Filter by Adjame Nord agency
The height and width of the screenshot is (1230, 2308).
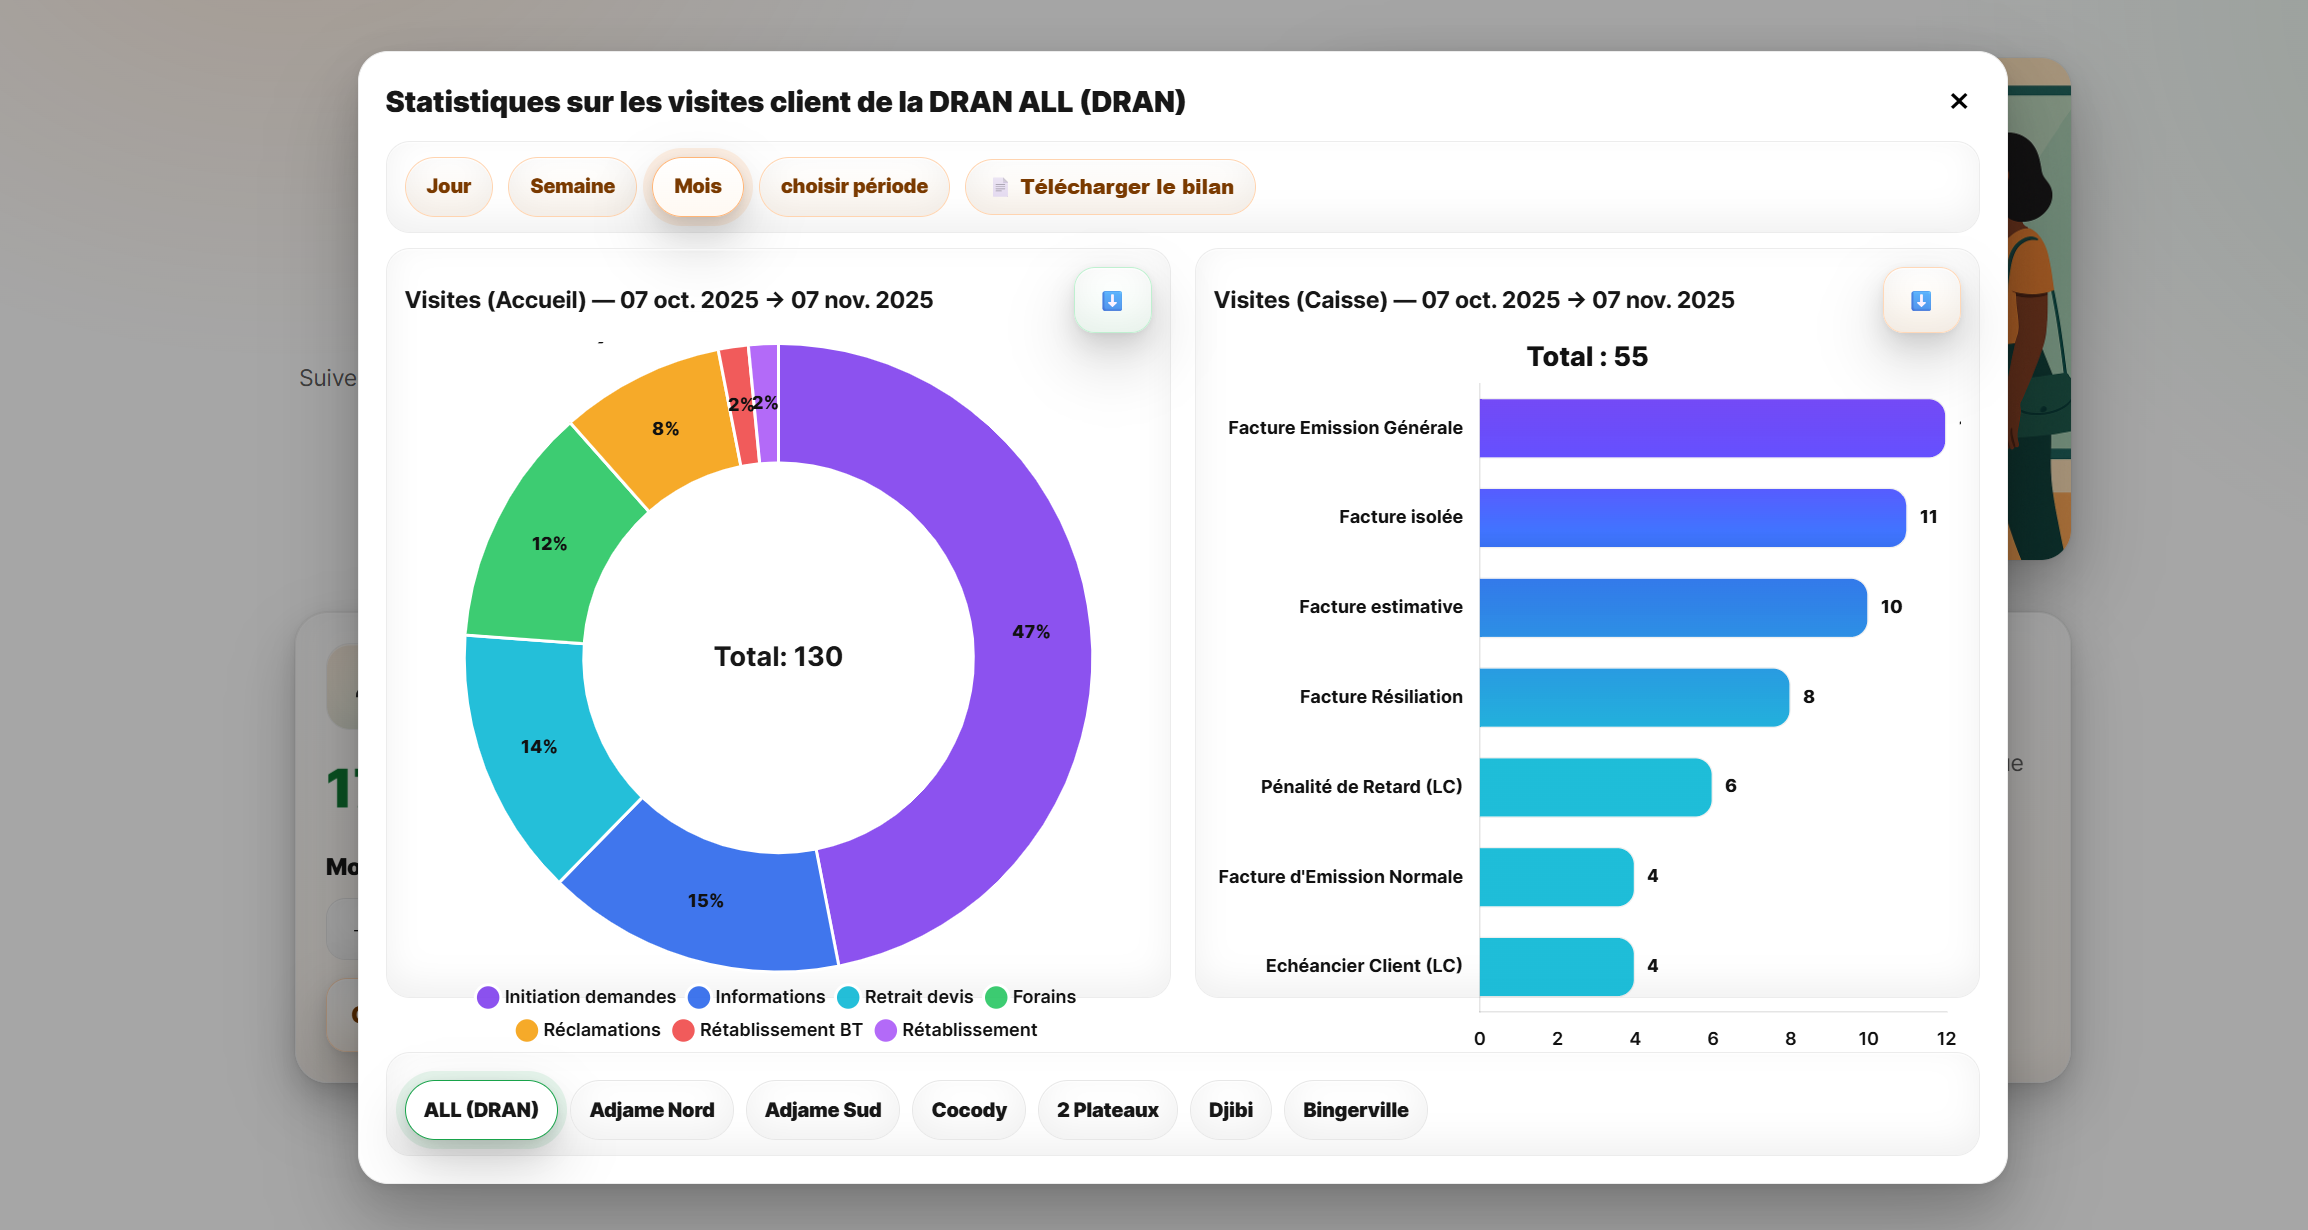[651, 1110]
